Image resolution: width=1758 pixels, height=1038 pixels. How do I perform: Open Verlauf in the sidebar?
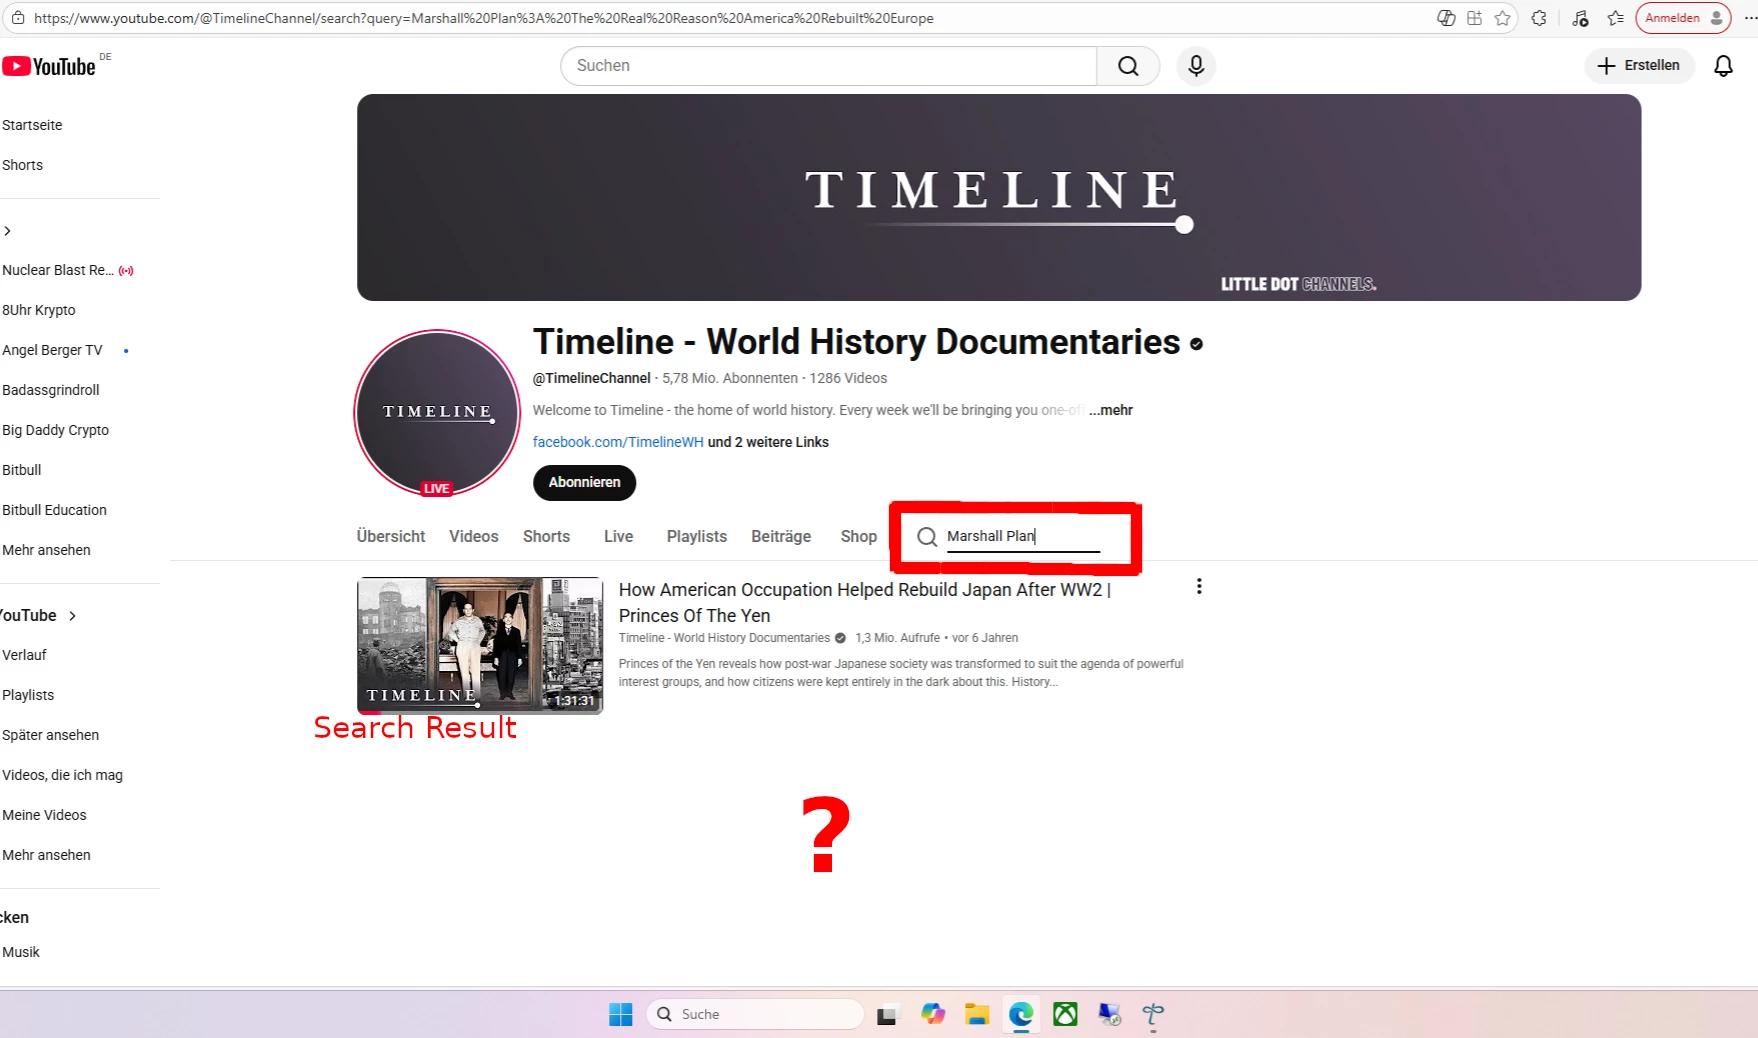(x=24, y=655)
